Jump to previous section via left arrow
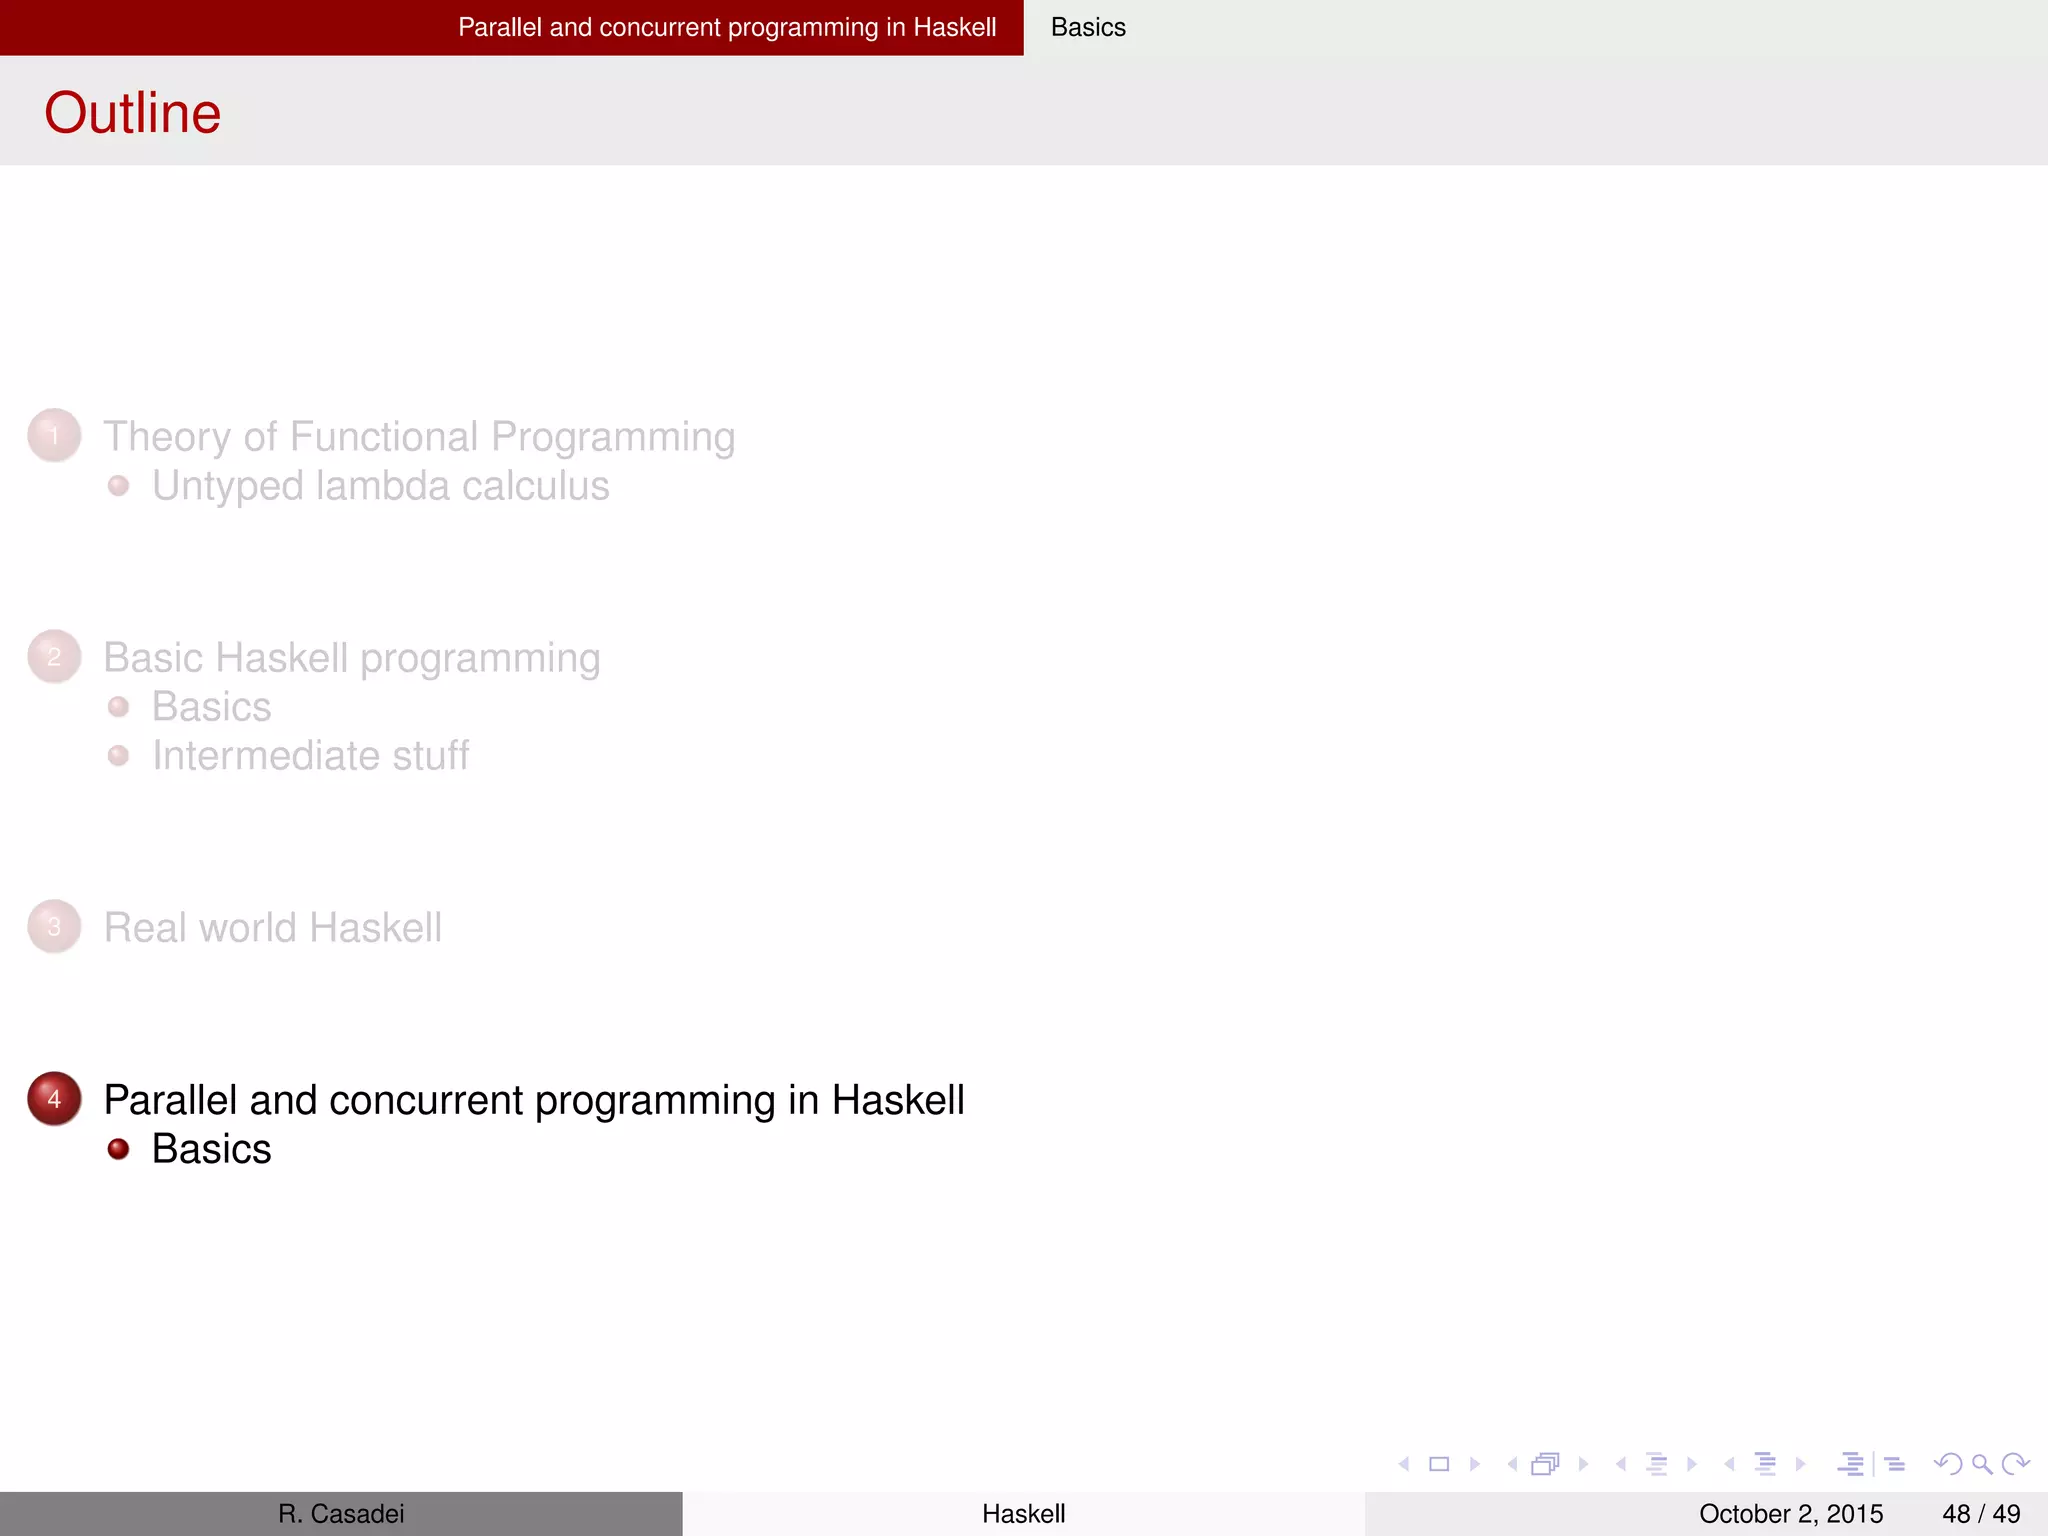Screen dimensions: 2048x1536 (x=1729, y=1464)
